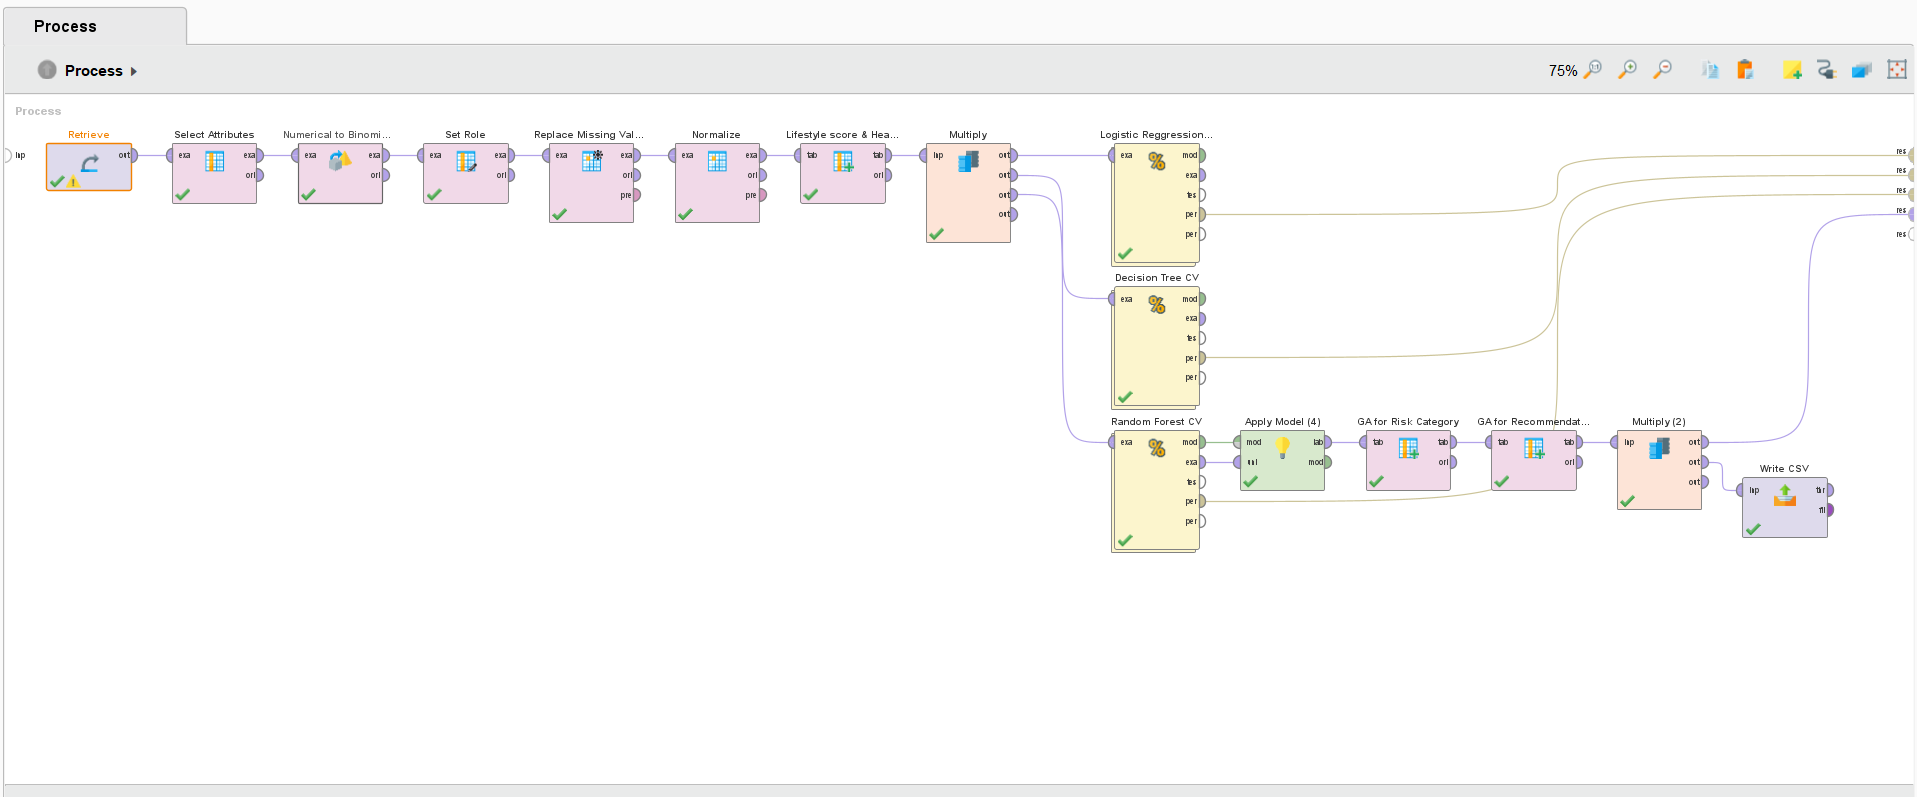Select the first Multiply operator

coord(968,192)
